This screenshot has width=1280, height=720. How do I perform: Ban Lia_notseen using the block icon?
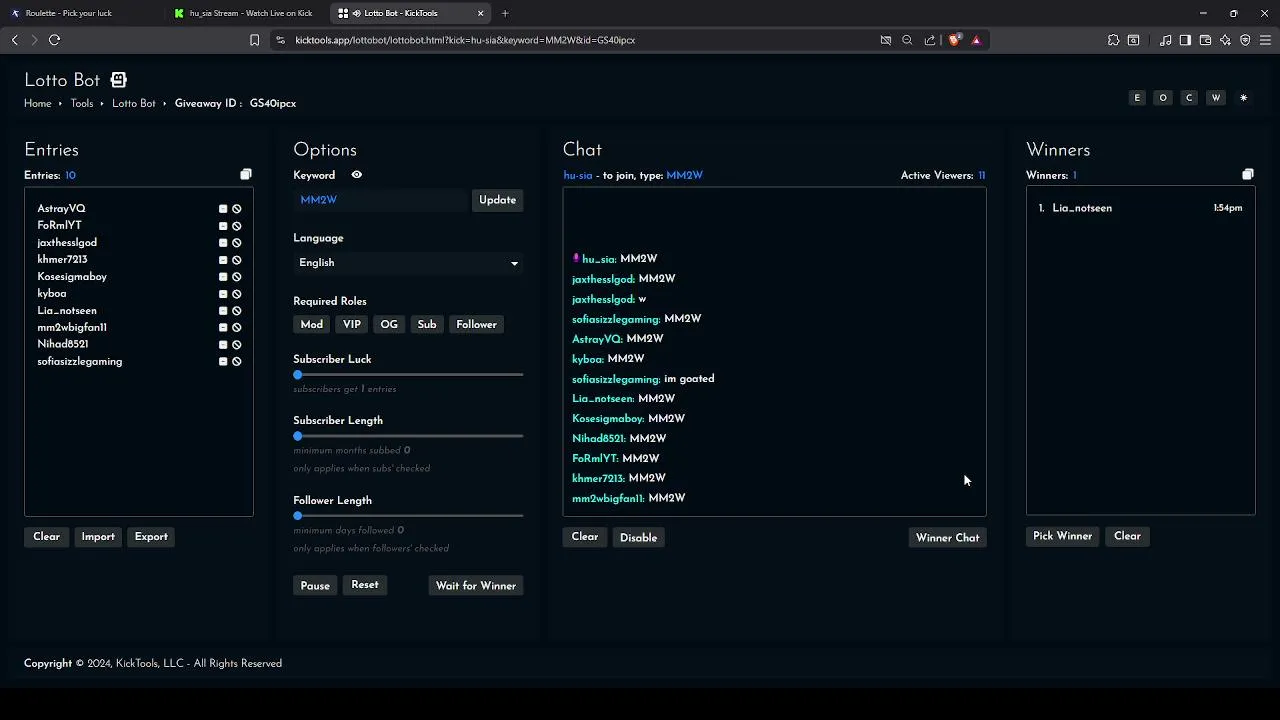[x=237, y=311]
